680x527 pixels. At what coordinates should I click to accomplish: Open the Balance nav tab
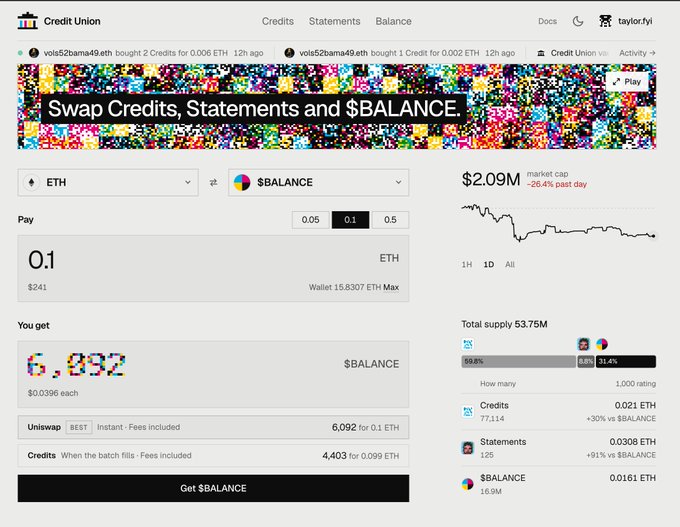tap(393, 21)
